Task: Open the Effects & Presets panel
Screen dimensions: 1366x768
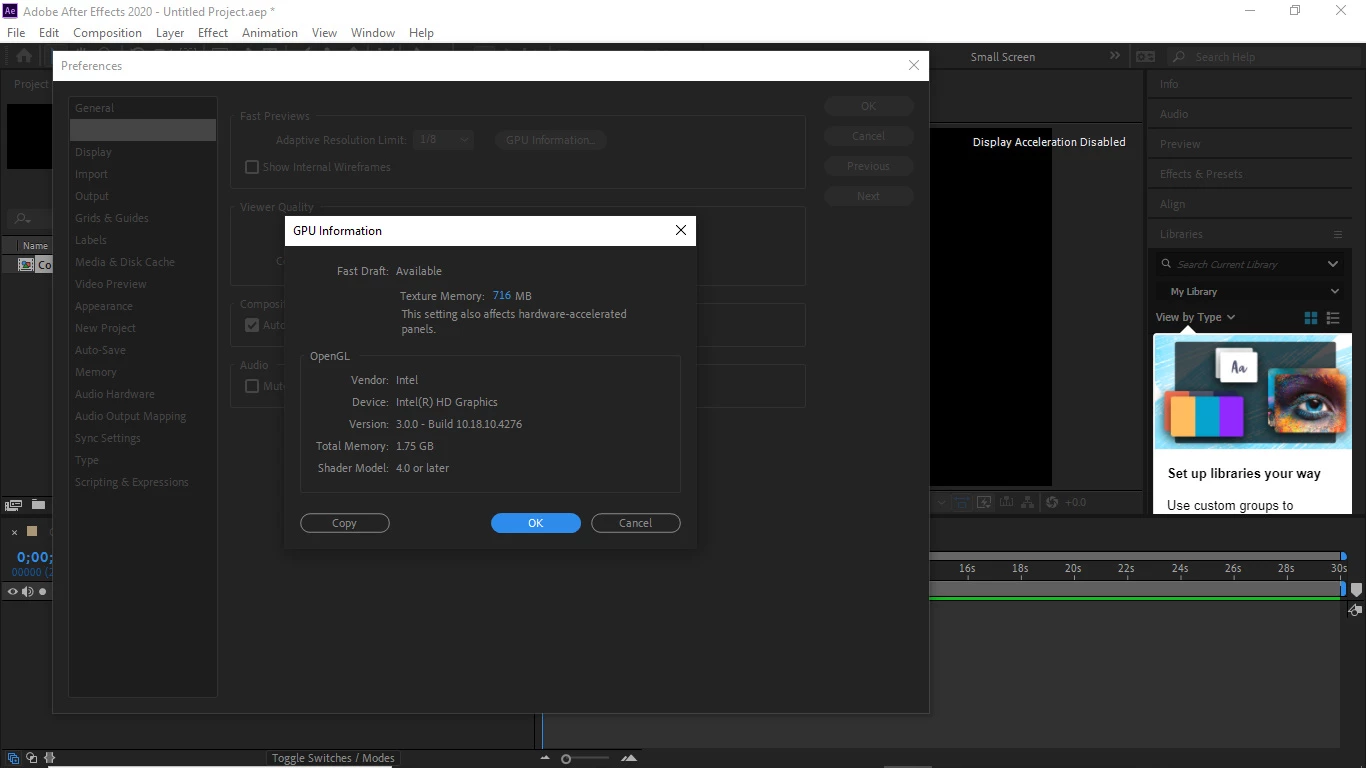Action: click(1201, 174)
